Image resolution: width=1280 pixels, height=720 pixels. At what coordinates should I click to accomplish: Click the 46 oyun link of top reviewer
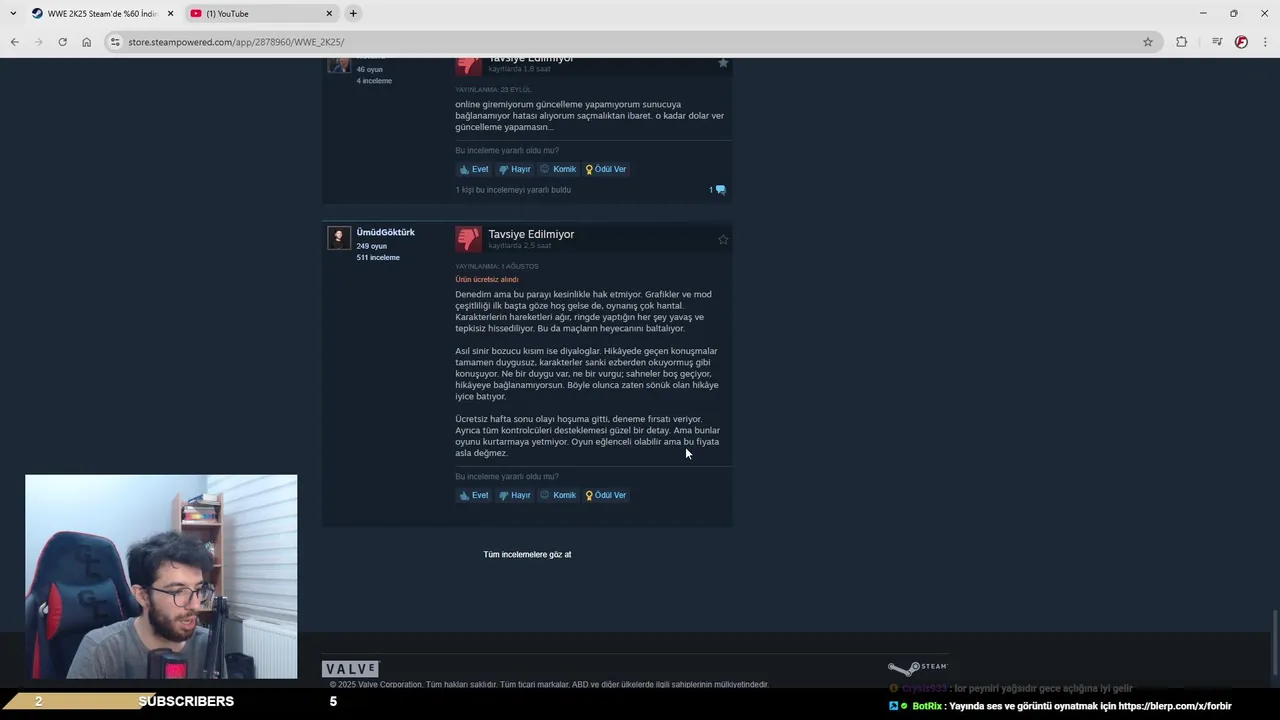tap(369, 70)
